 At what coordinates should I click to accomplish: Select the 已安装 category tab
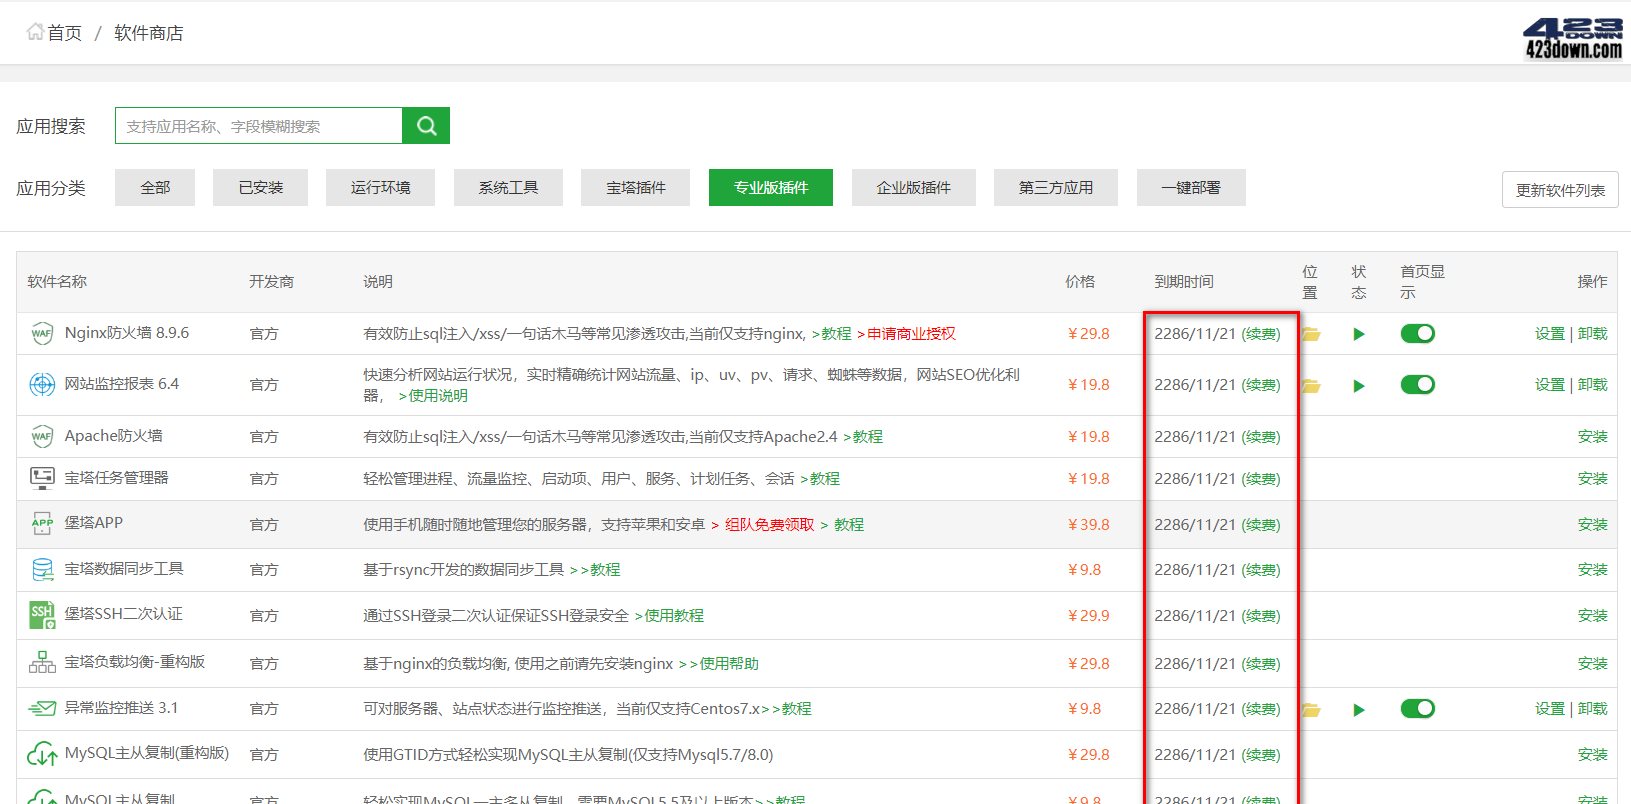coord(260,188)
